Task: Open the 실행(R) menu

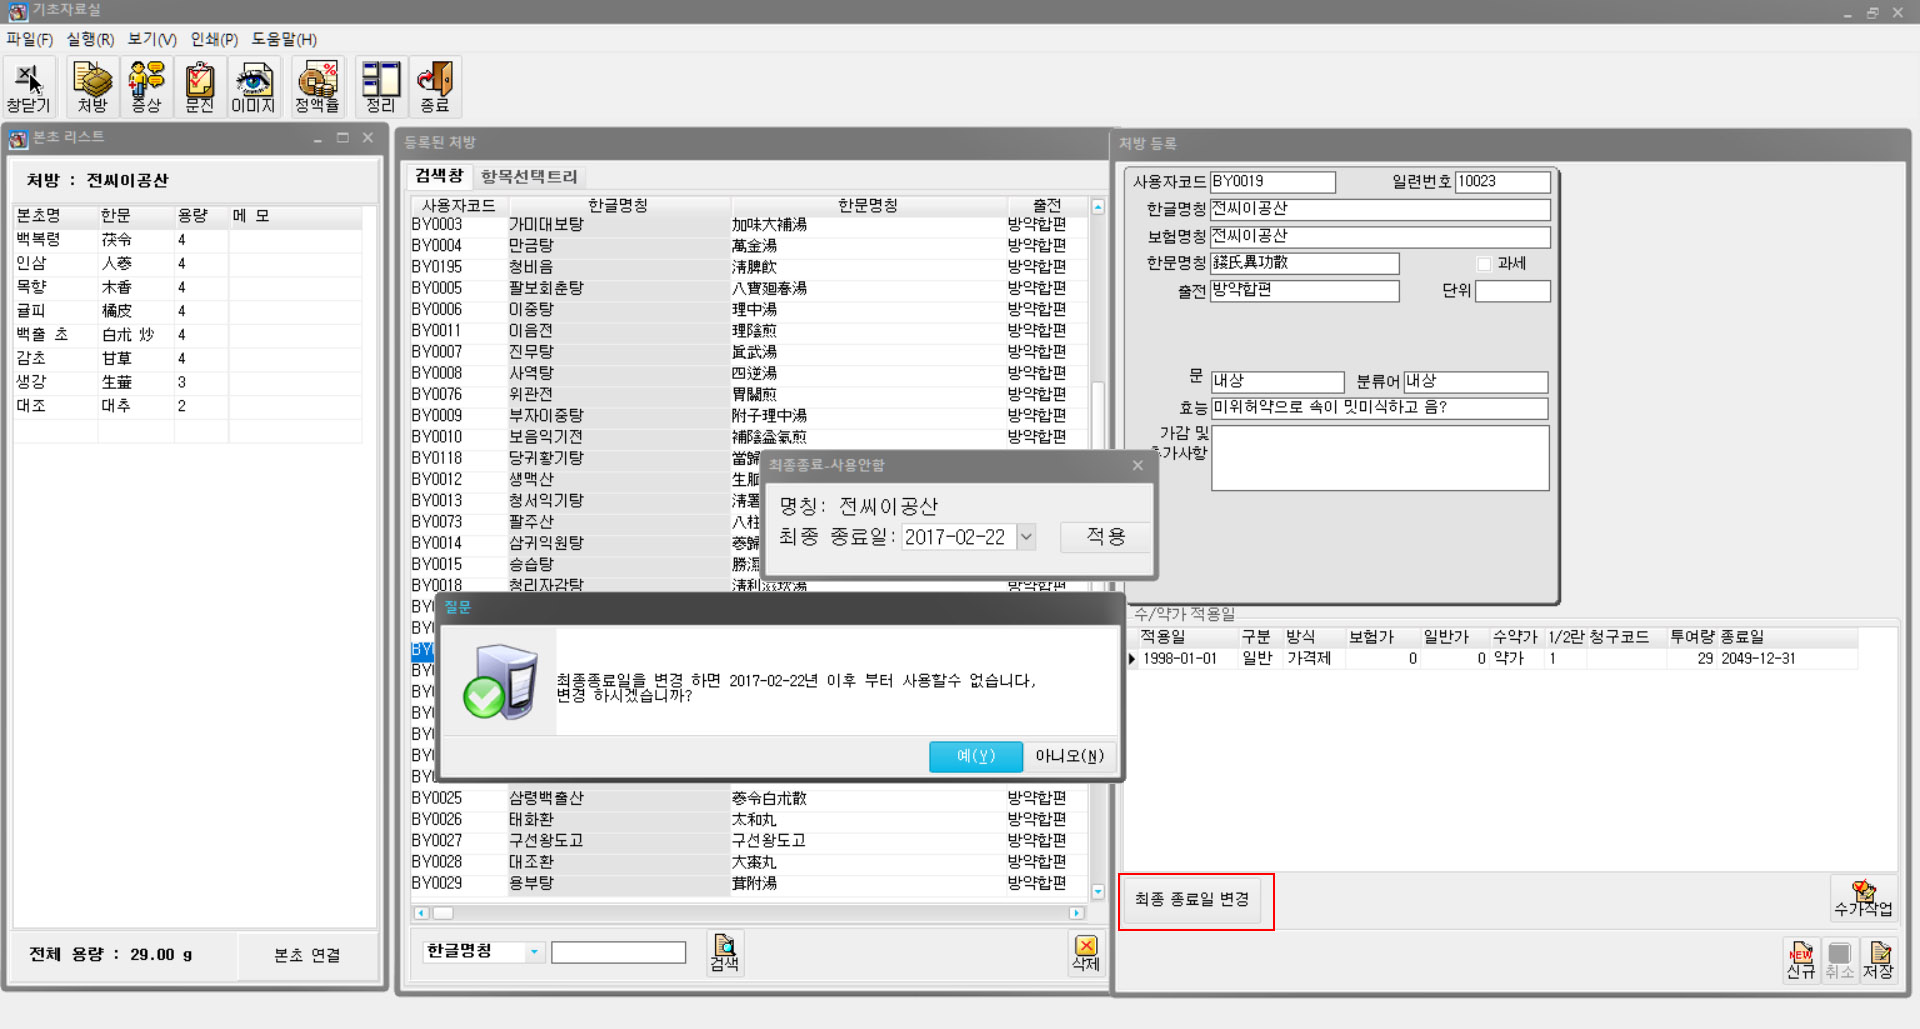Action: [90, 39]
